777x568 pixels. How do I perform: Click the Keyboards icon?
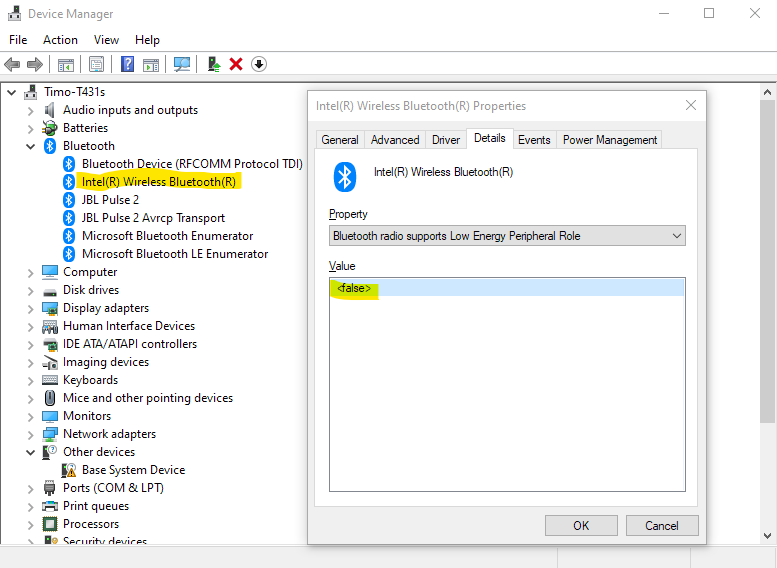click(x=50, y=380)
